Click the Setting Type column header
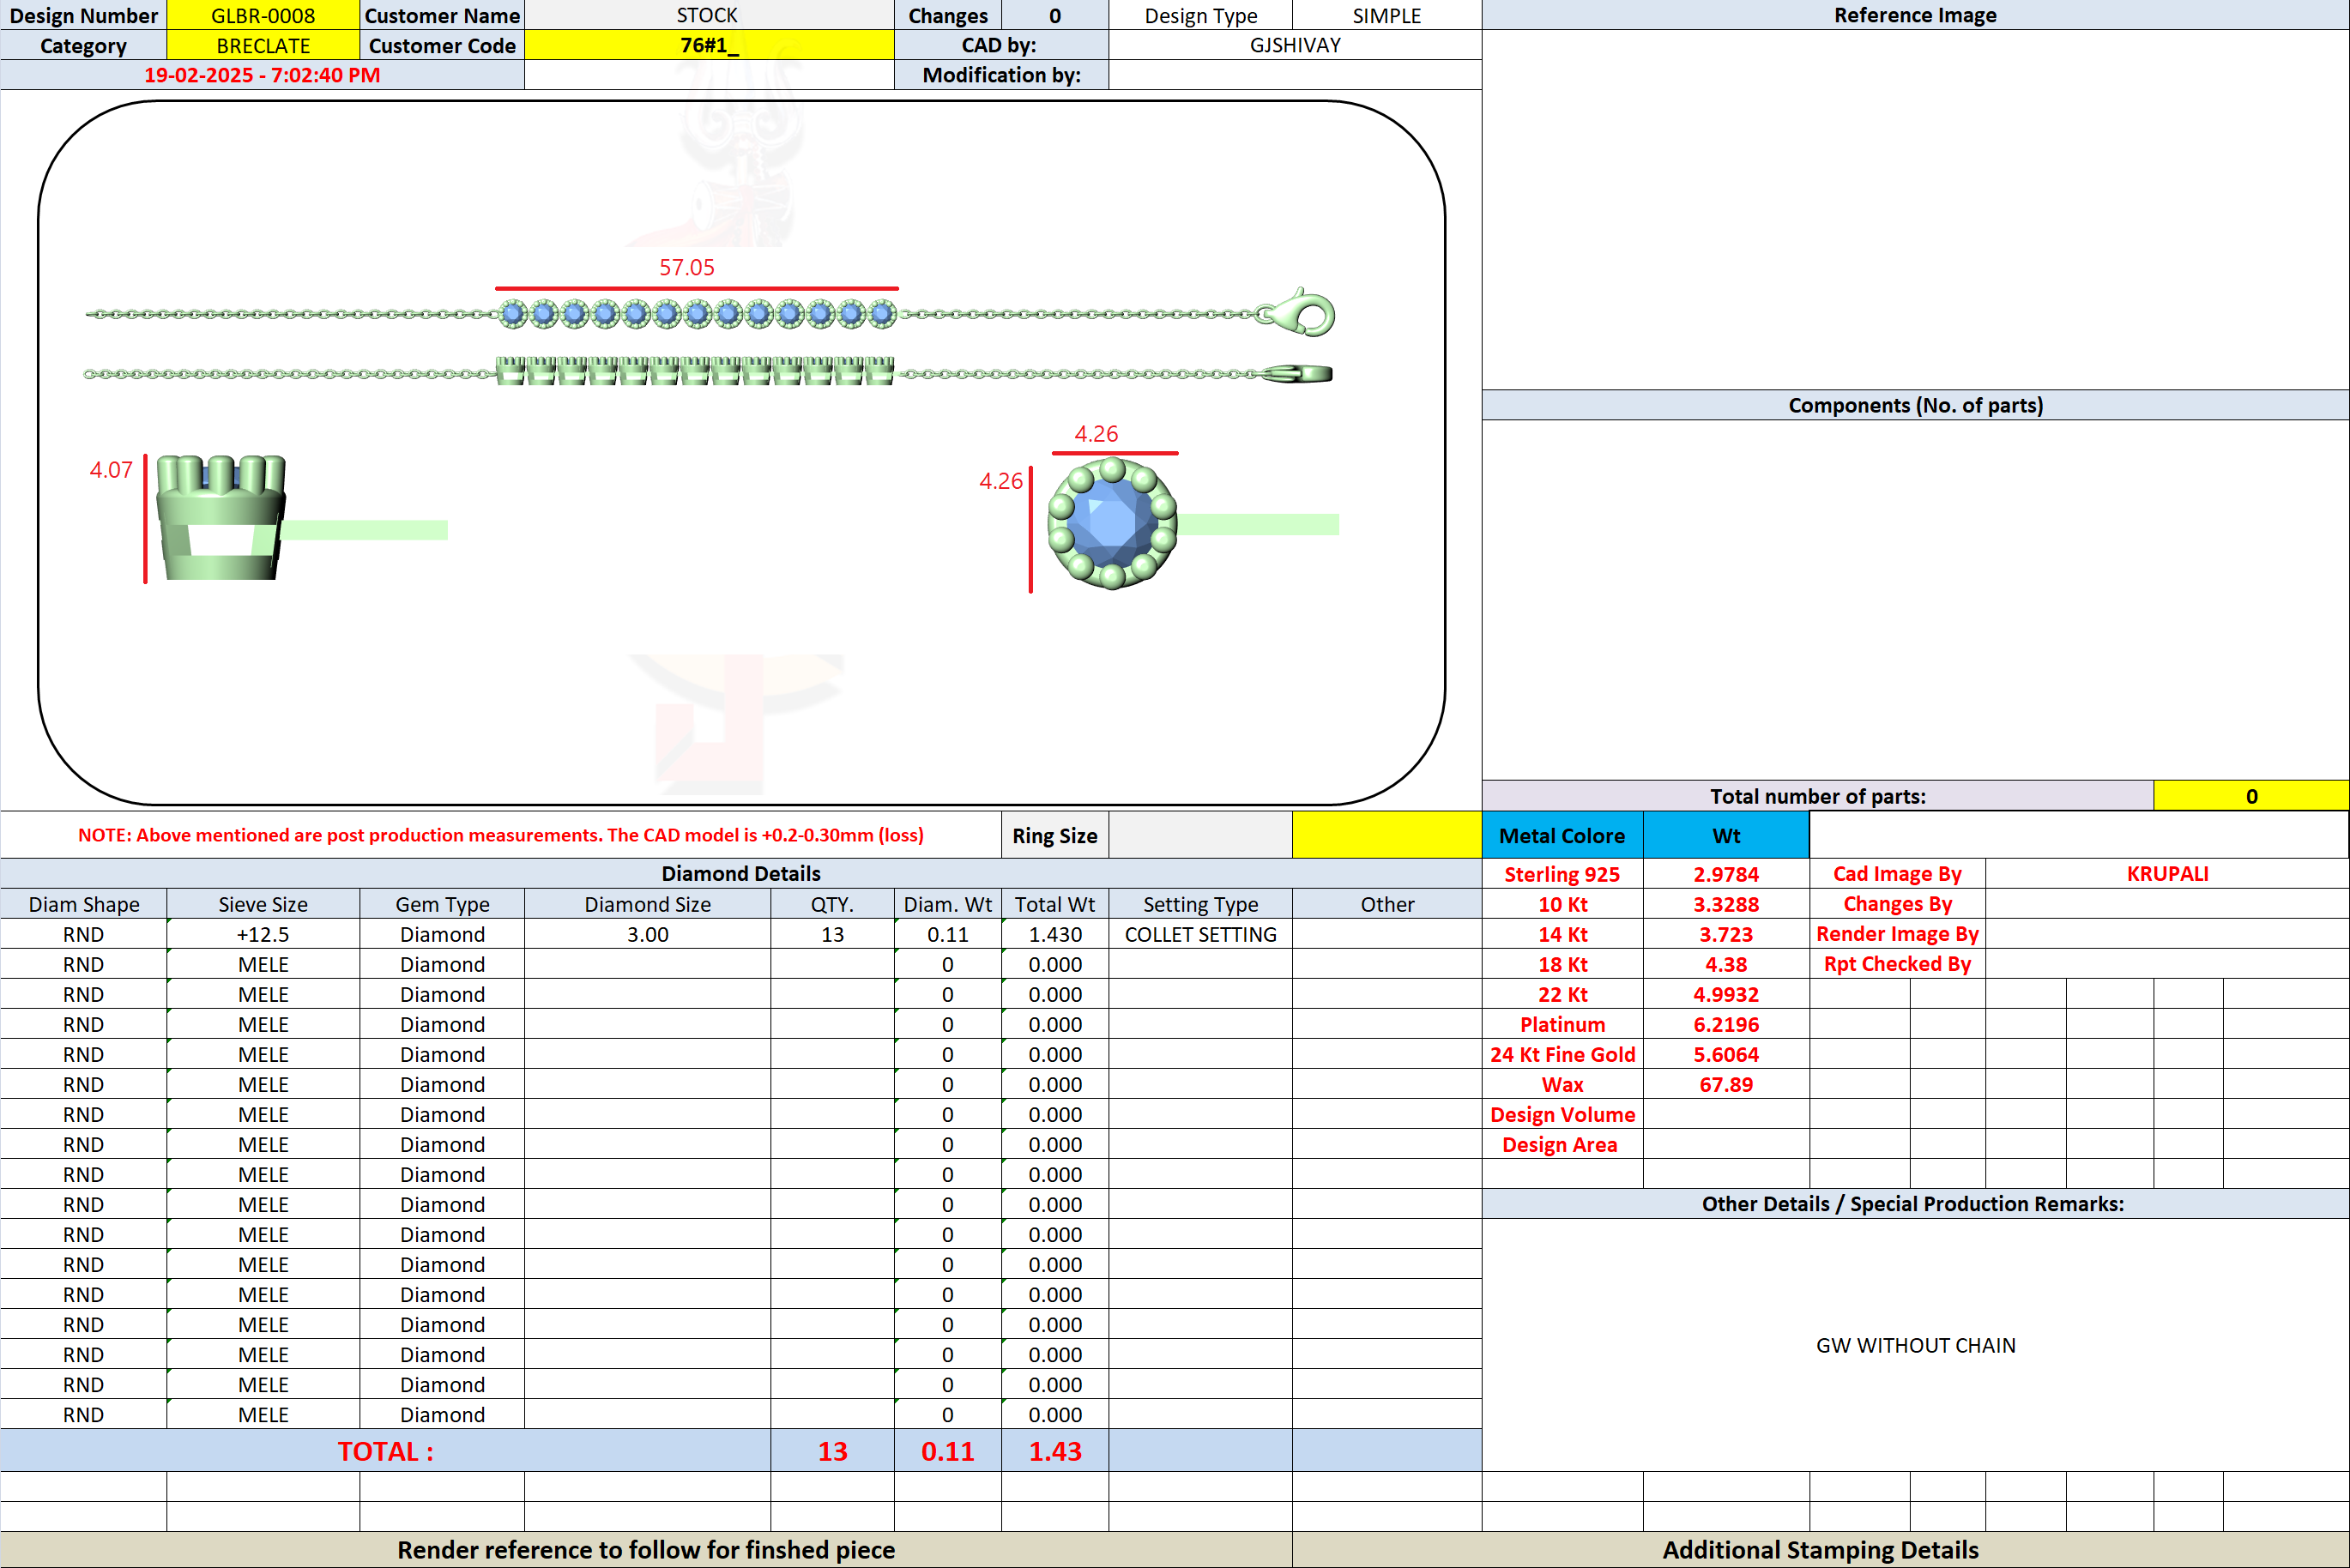Image resolution: width=2350 pixels, height=1568 pixels. (1200, 904)
